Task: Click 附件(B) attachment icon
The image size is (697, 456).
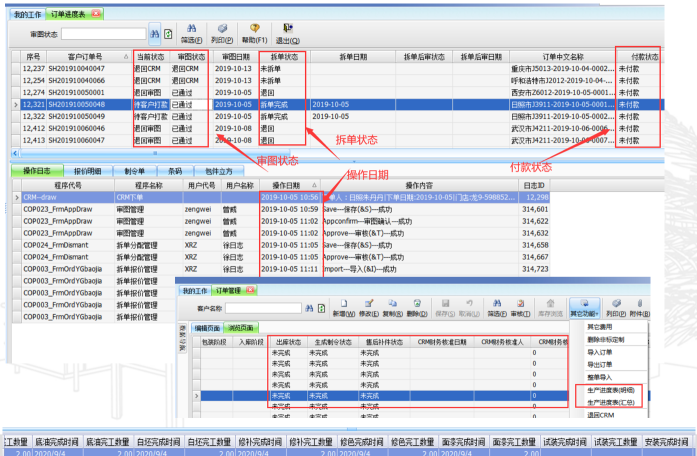Action: (640, 308)
